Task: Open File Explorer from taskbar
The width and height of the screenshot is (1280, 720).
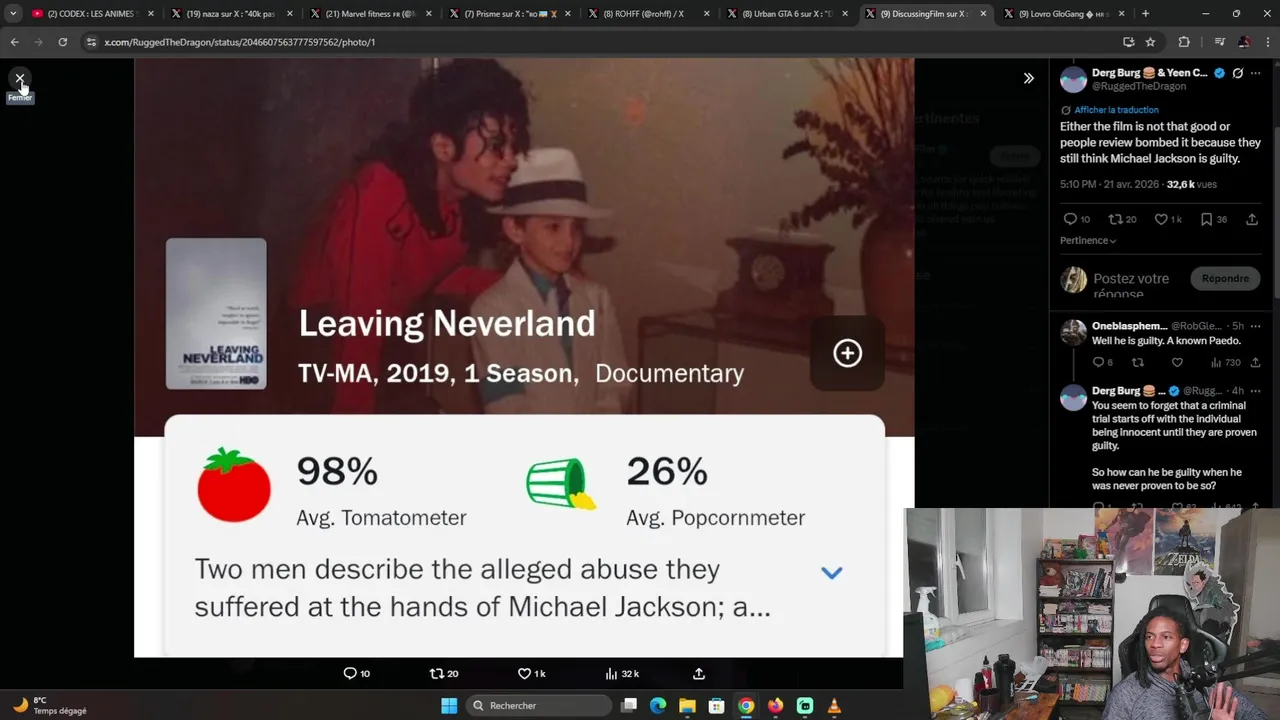Action: pyautogui.click(x=687, y=706)
